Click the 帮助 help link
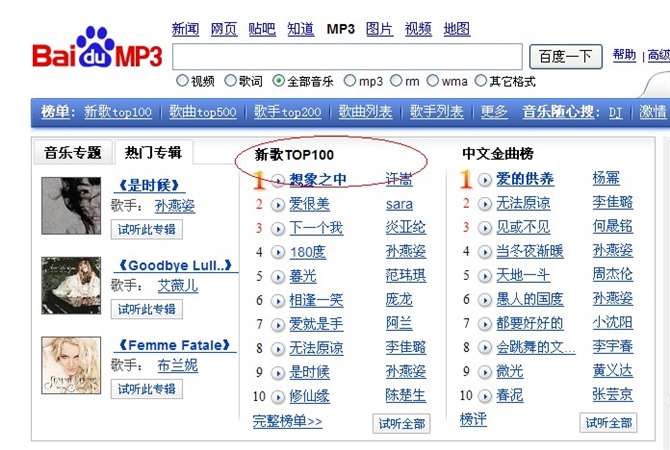This screenshot has height=450, width=670. (624, 55)
